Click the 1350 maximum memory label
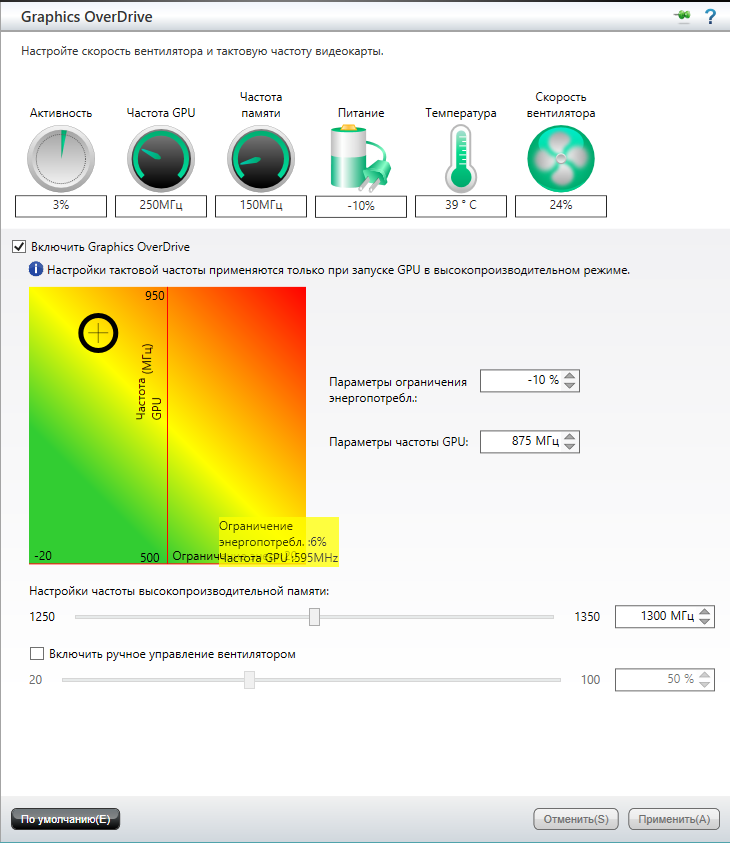This screenshot has width=730, height=843. pyautogui.click(x=587, y=617)
